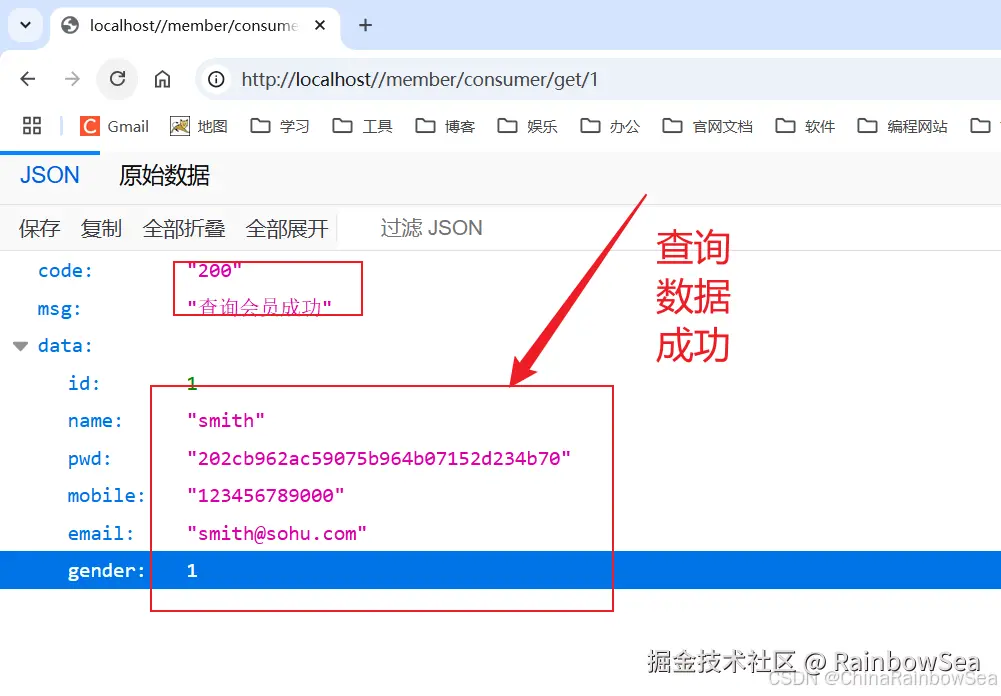Open the 办公 bookmark folder

click(610, 126)
